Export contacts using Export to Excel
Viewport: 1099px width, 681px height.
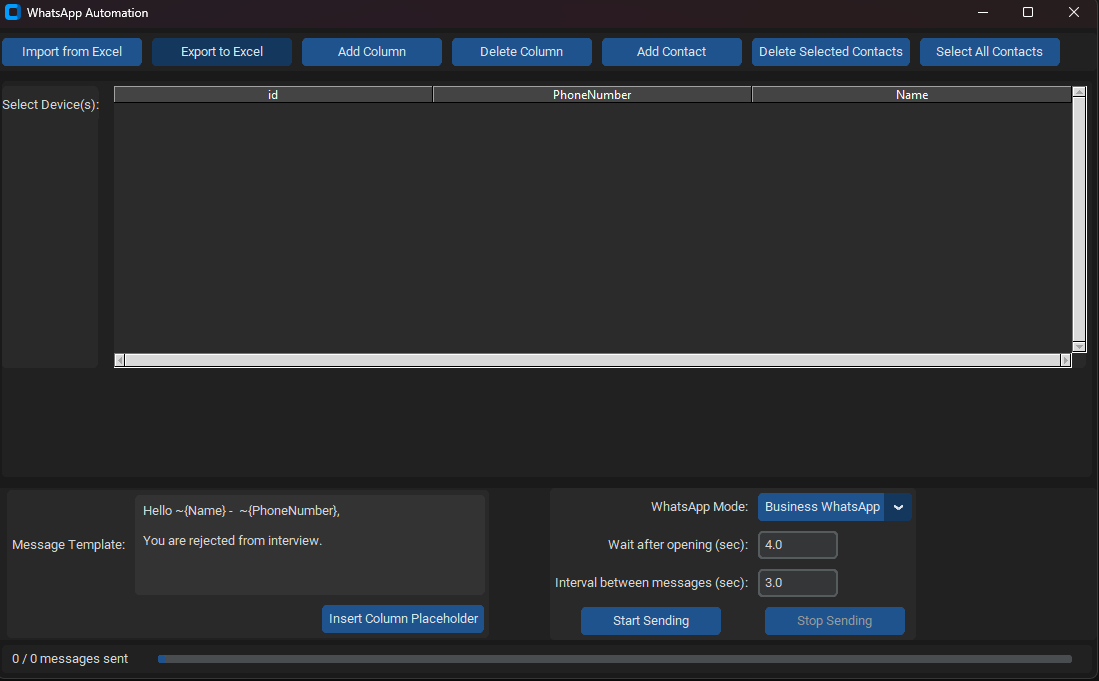point(222,52)
